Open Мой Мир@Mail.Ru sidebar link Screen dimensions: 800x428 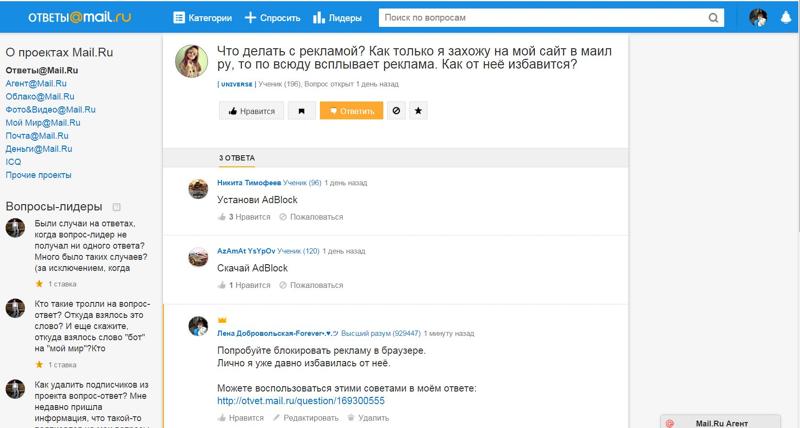point(43,123)
